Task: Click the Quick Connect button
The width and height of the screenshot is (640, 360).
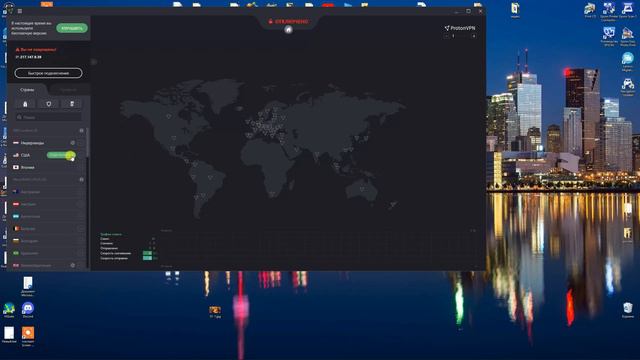Action: pyautogui.click(x=49, y=73)
